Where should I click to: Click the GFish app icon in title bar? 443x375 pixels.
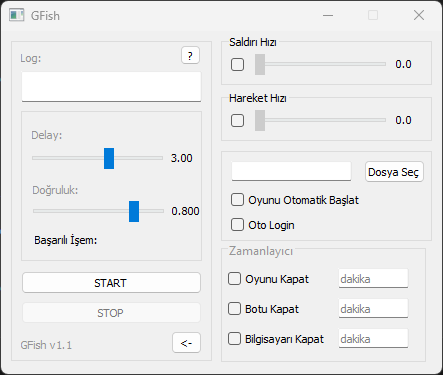point(17,15)
